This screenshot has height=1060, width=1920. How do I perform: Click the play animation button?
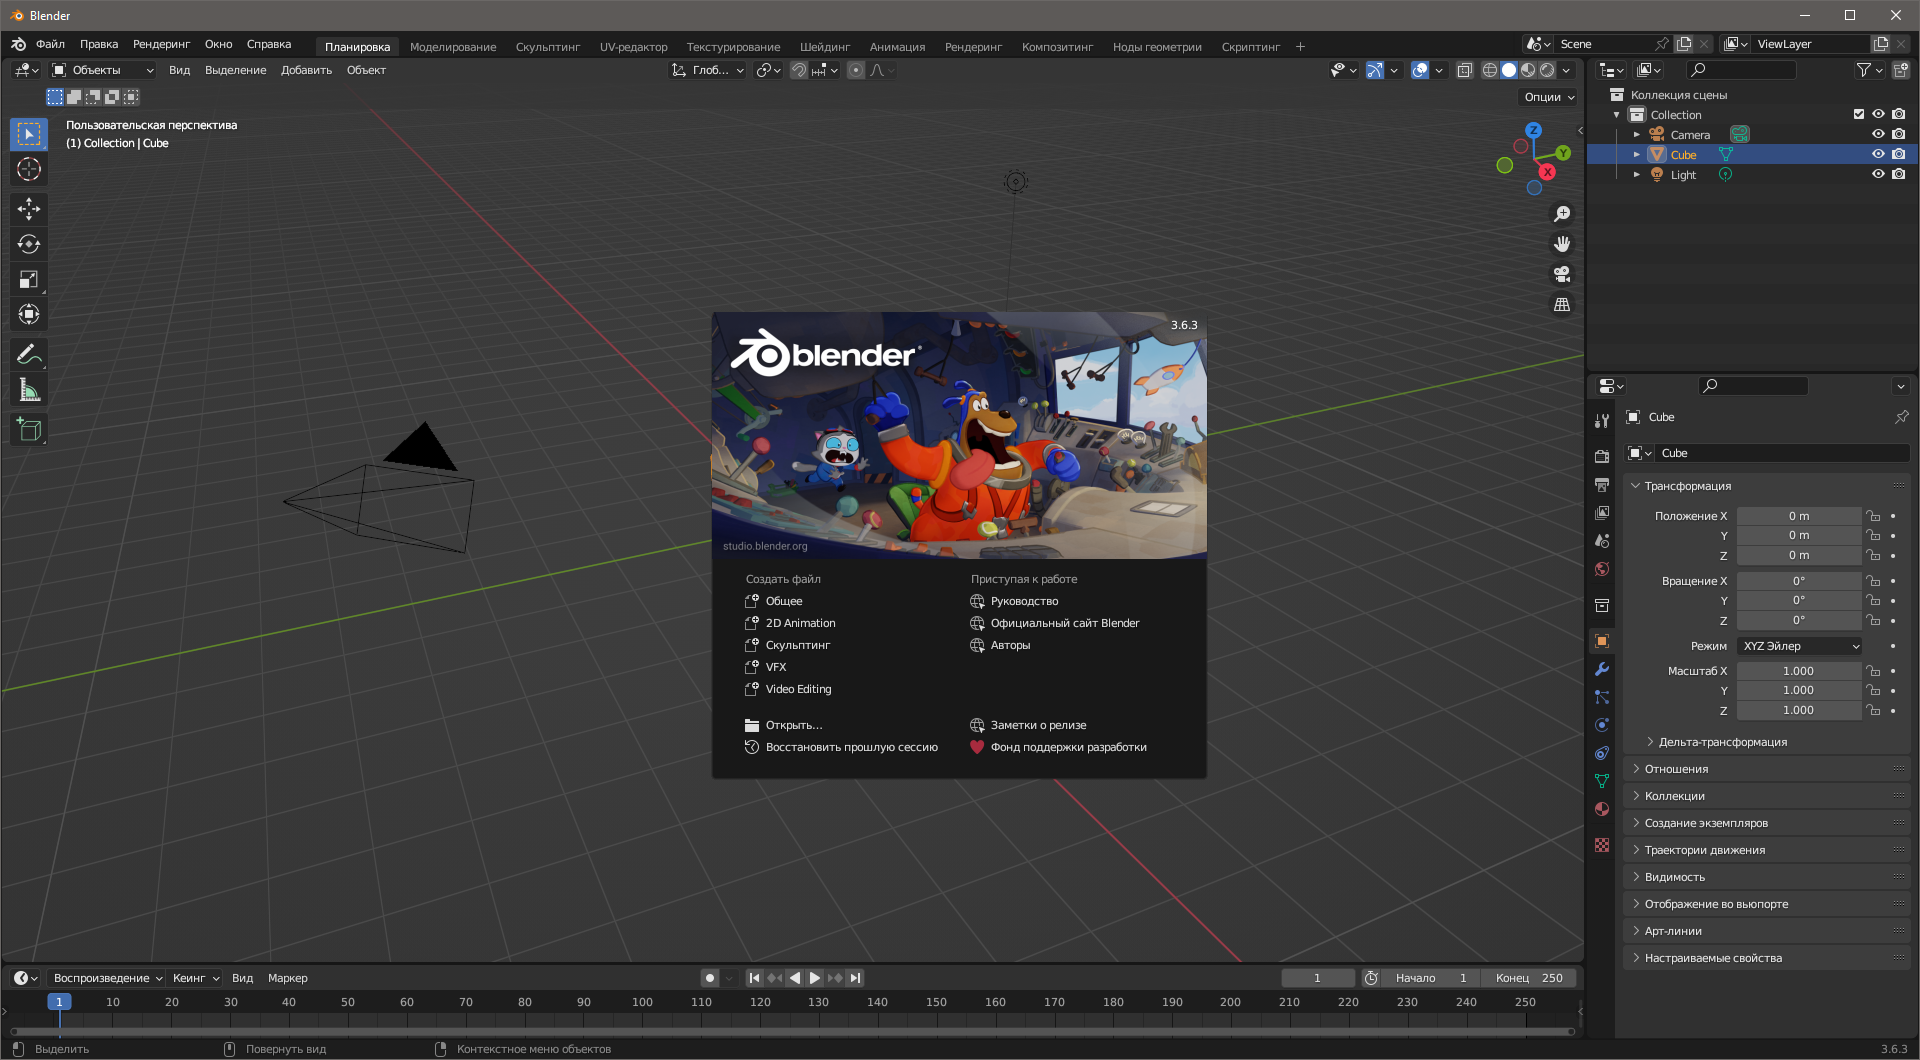point(815,978)
